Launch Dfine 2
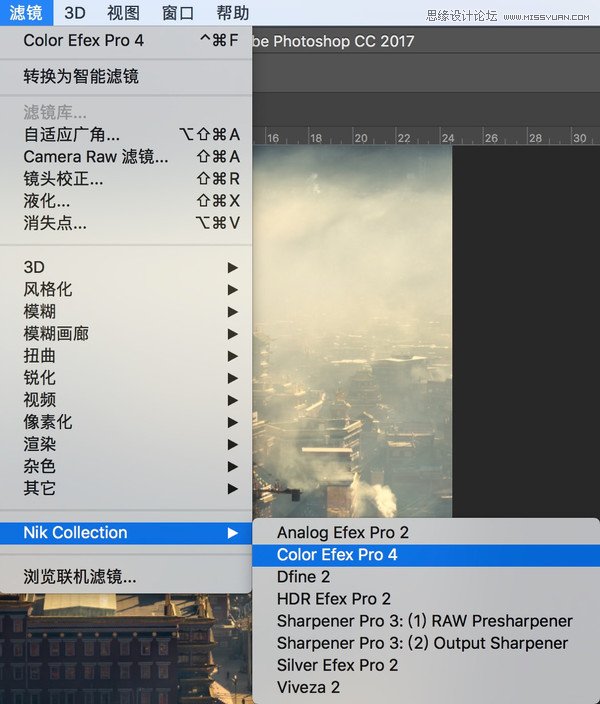Screen dimensions: 600x704 pyautogui.click(x=426, y=577)
